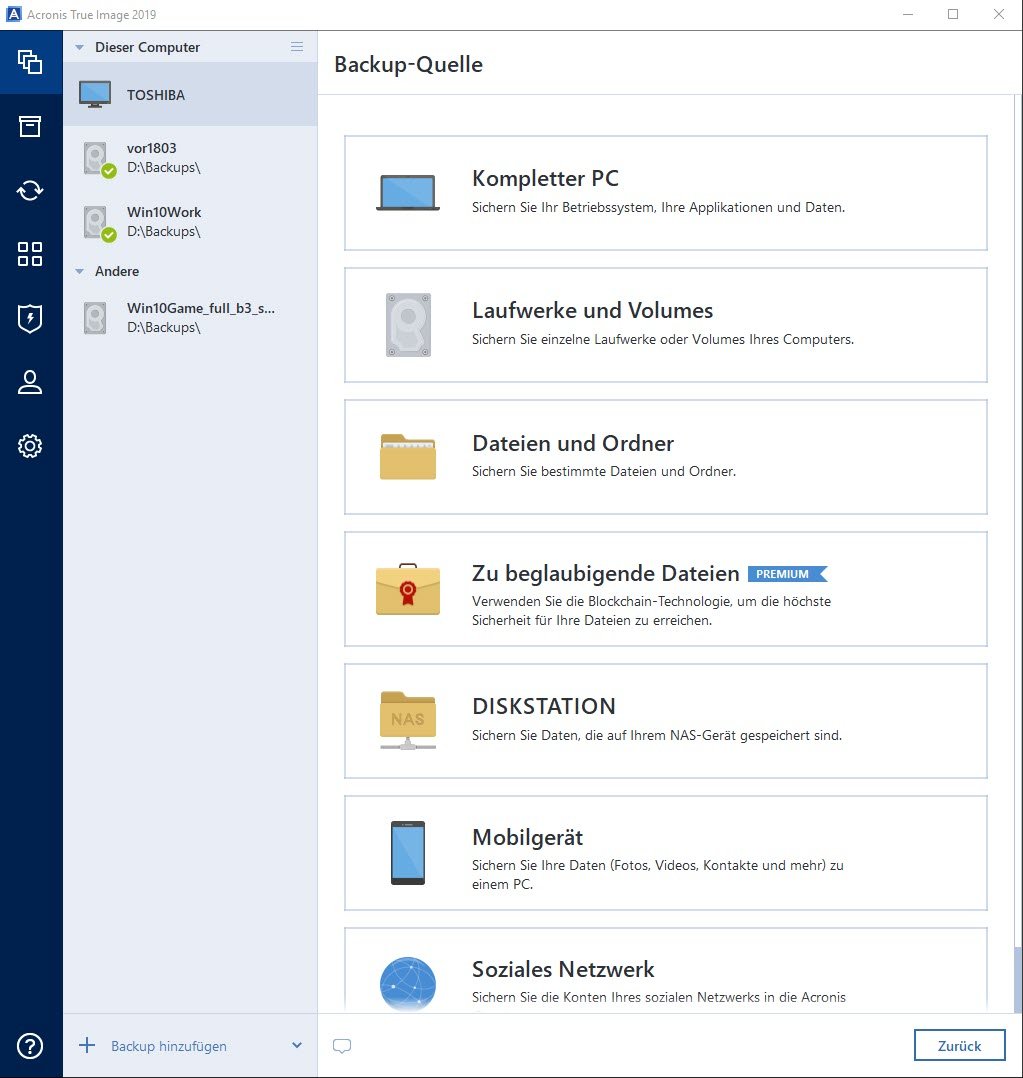The image size is (1023, 1078).
Task: Click the laptop icon for Kompletter PC
Action: pos(408,192)
